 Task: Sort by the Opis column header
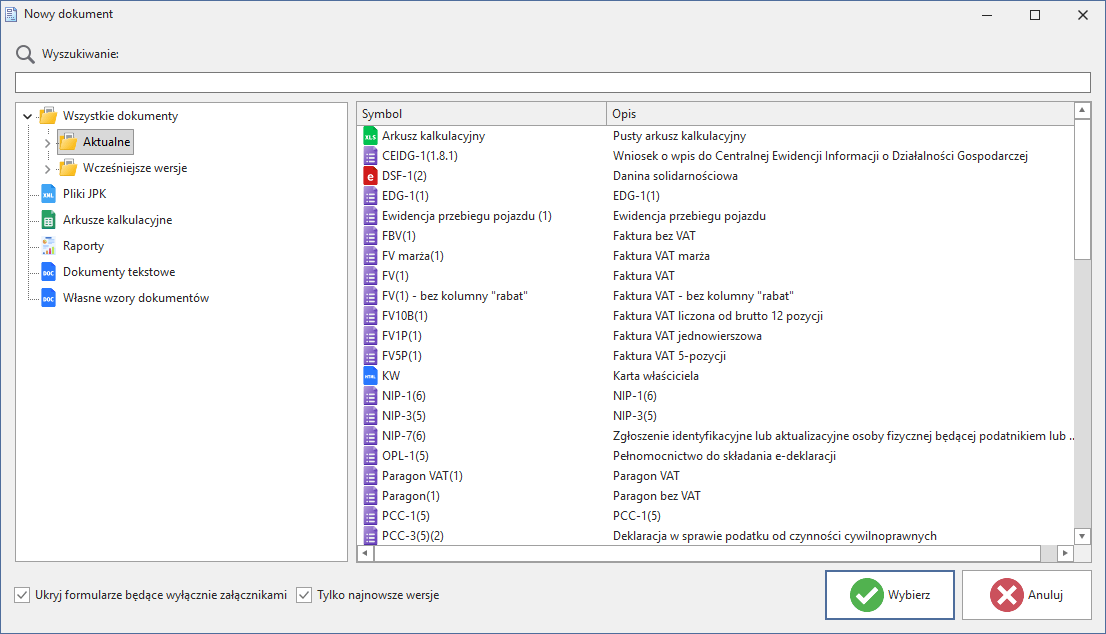click(x=840, y=114)
